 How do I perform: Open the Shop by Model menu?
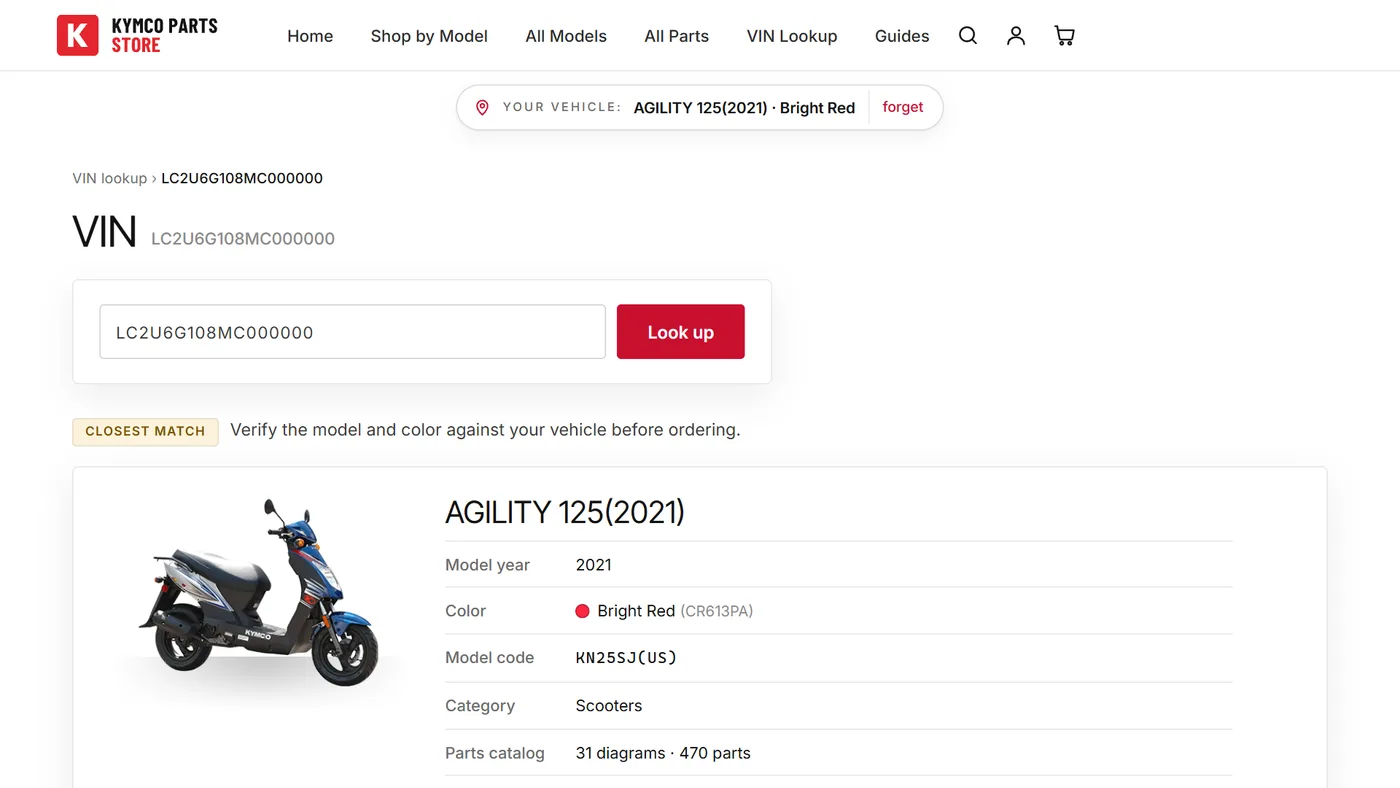pos(429,36)
